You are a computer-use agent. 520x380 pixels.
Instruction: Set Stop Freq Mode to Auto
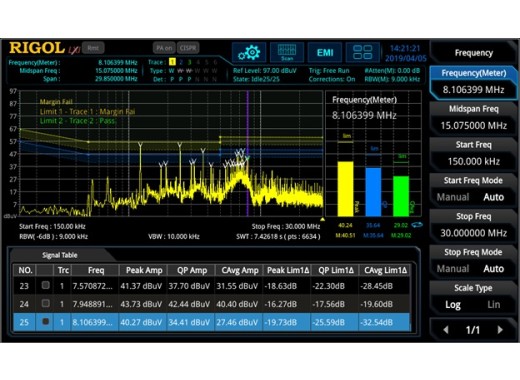tap(494, 269)
